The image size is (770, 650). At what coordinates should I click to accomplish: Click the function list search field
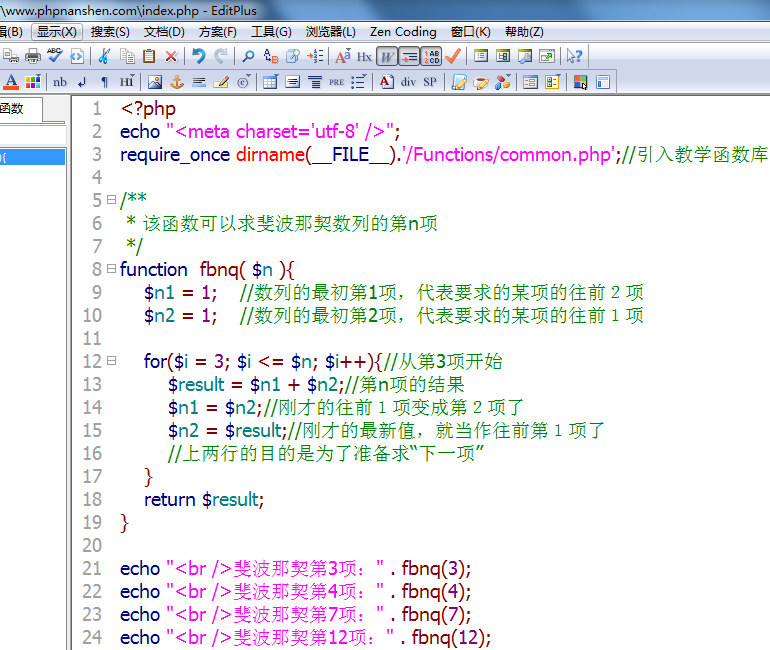33,135
